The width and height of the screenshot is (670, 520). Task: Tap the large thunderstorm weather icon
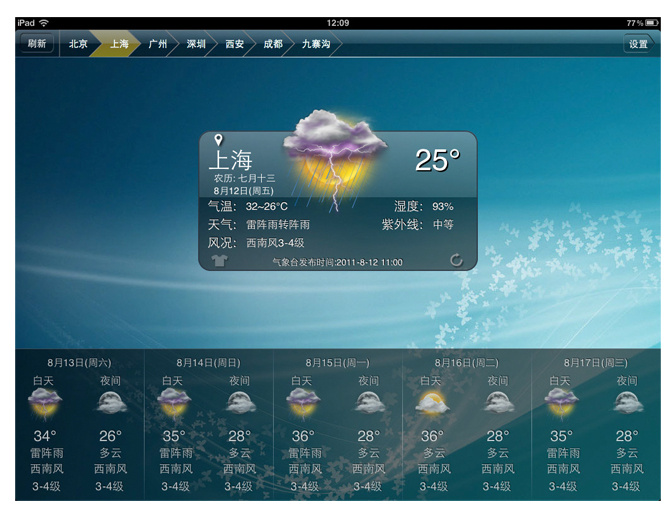[335, 159]
